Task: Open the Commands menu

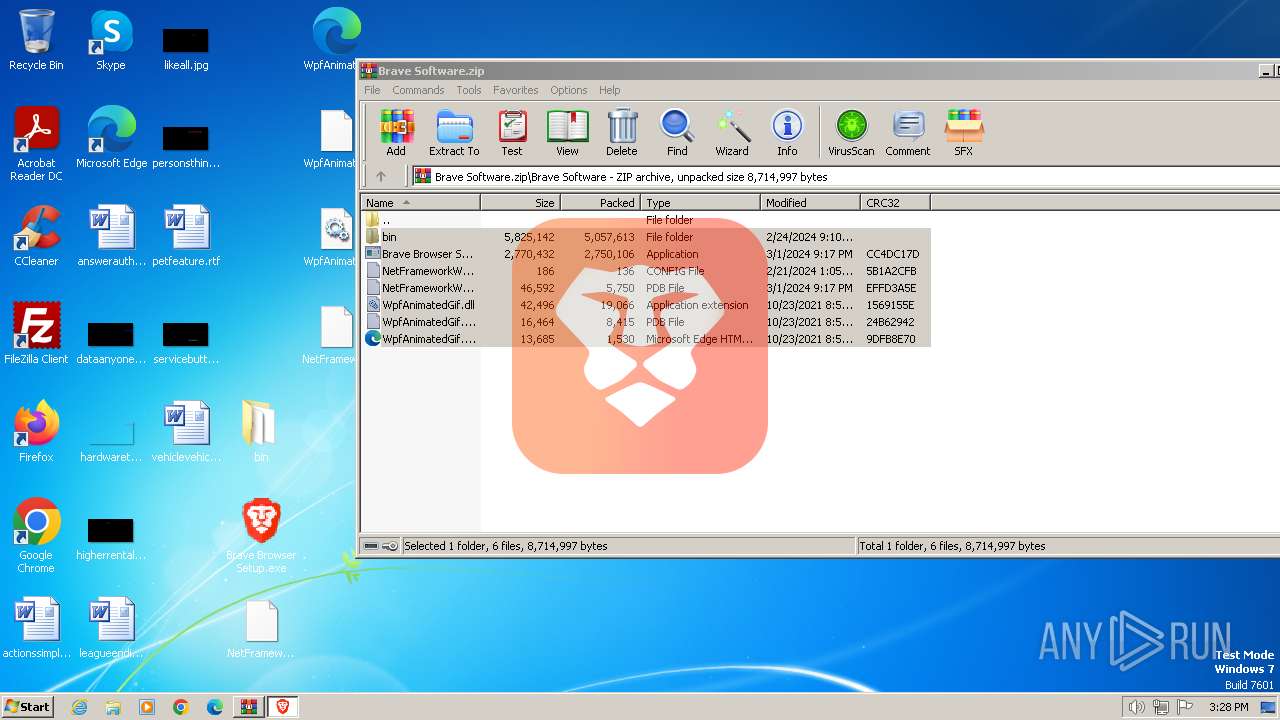Action: tap(418, 90)
